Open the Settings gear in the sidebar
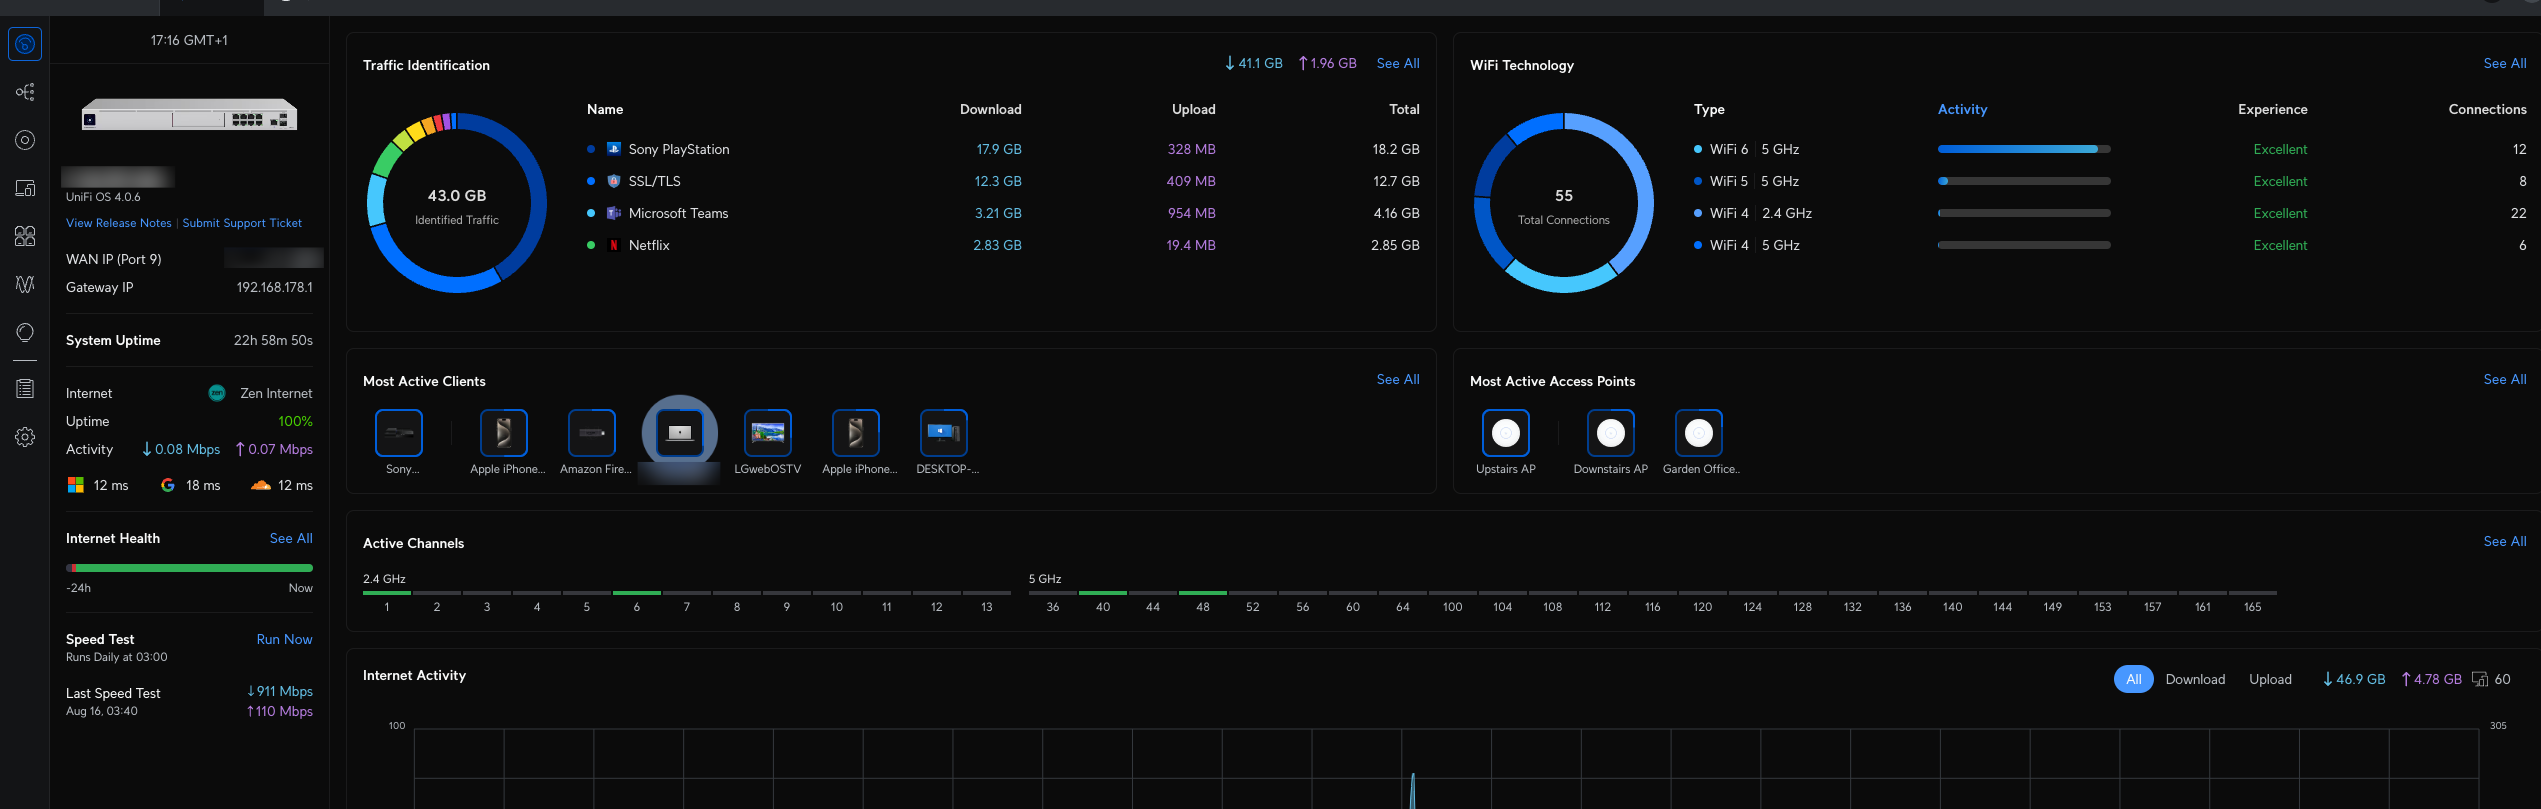The width and height of the screenshot is (2541, 809). click(25, 437)
